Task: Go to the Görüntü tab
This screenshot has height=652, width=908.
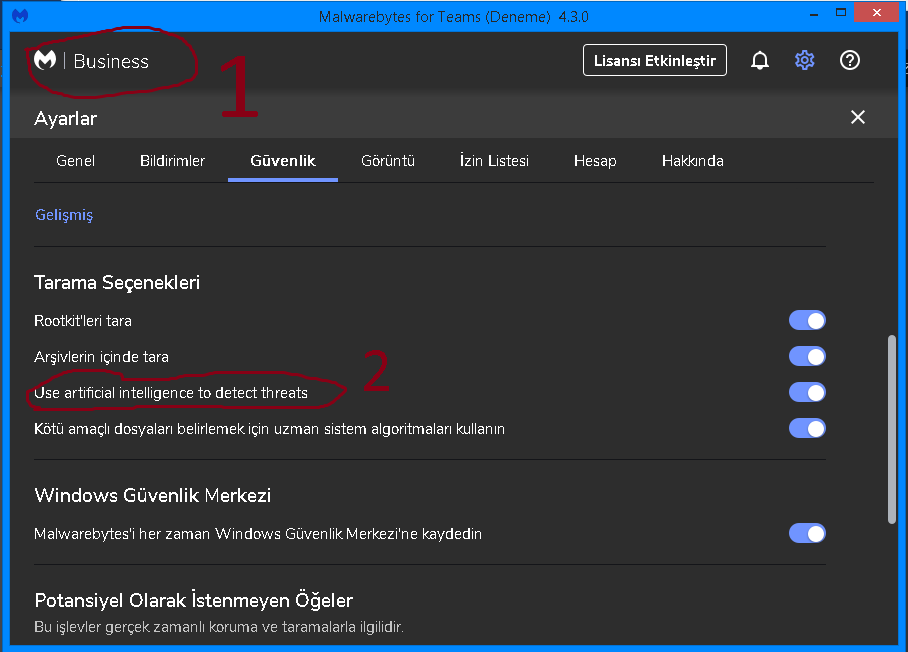Action: [388, 161]
